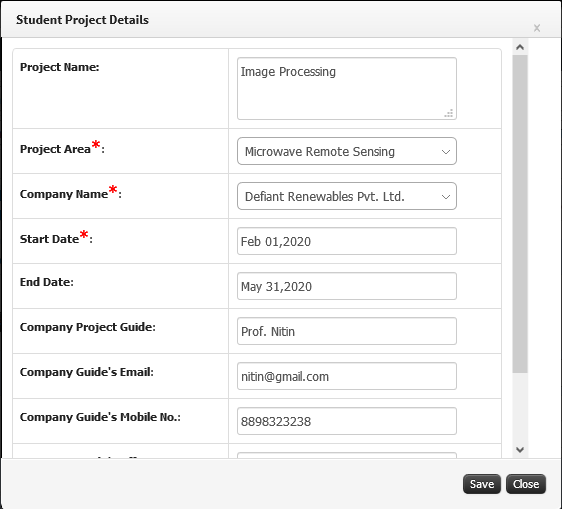Click the Project Area label text
Image resolution: width=562 pixels, height=509 pixels.
55,149
